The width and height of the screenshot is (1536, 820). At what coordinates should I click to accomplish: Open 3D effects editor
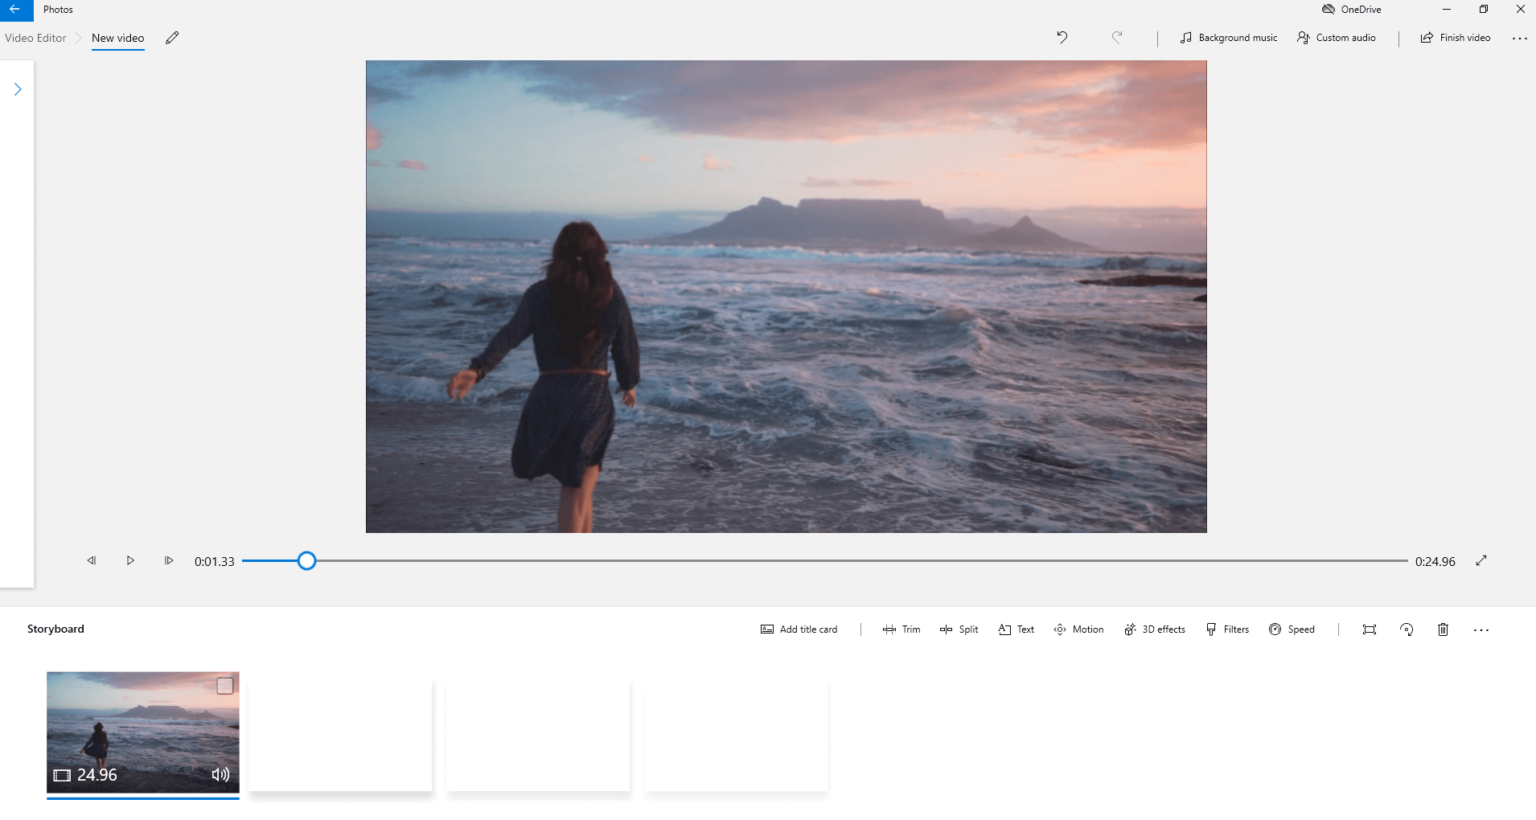coord(1154,630)
